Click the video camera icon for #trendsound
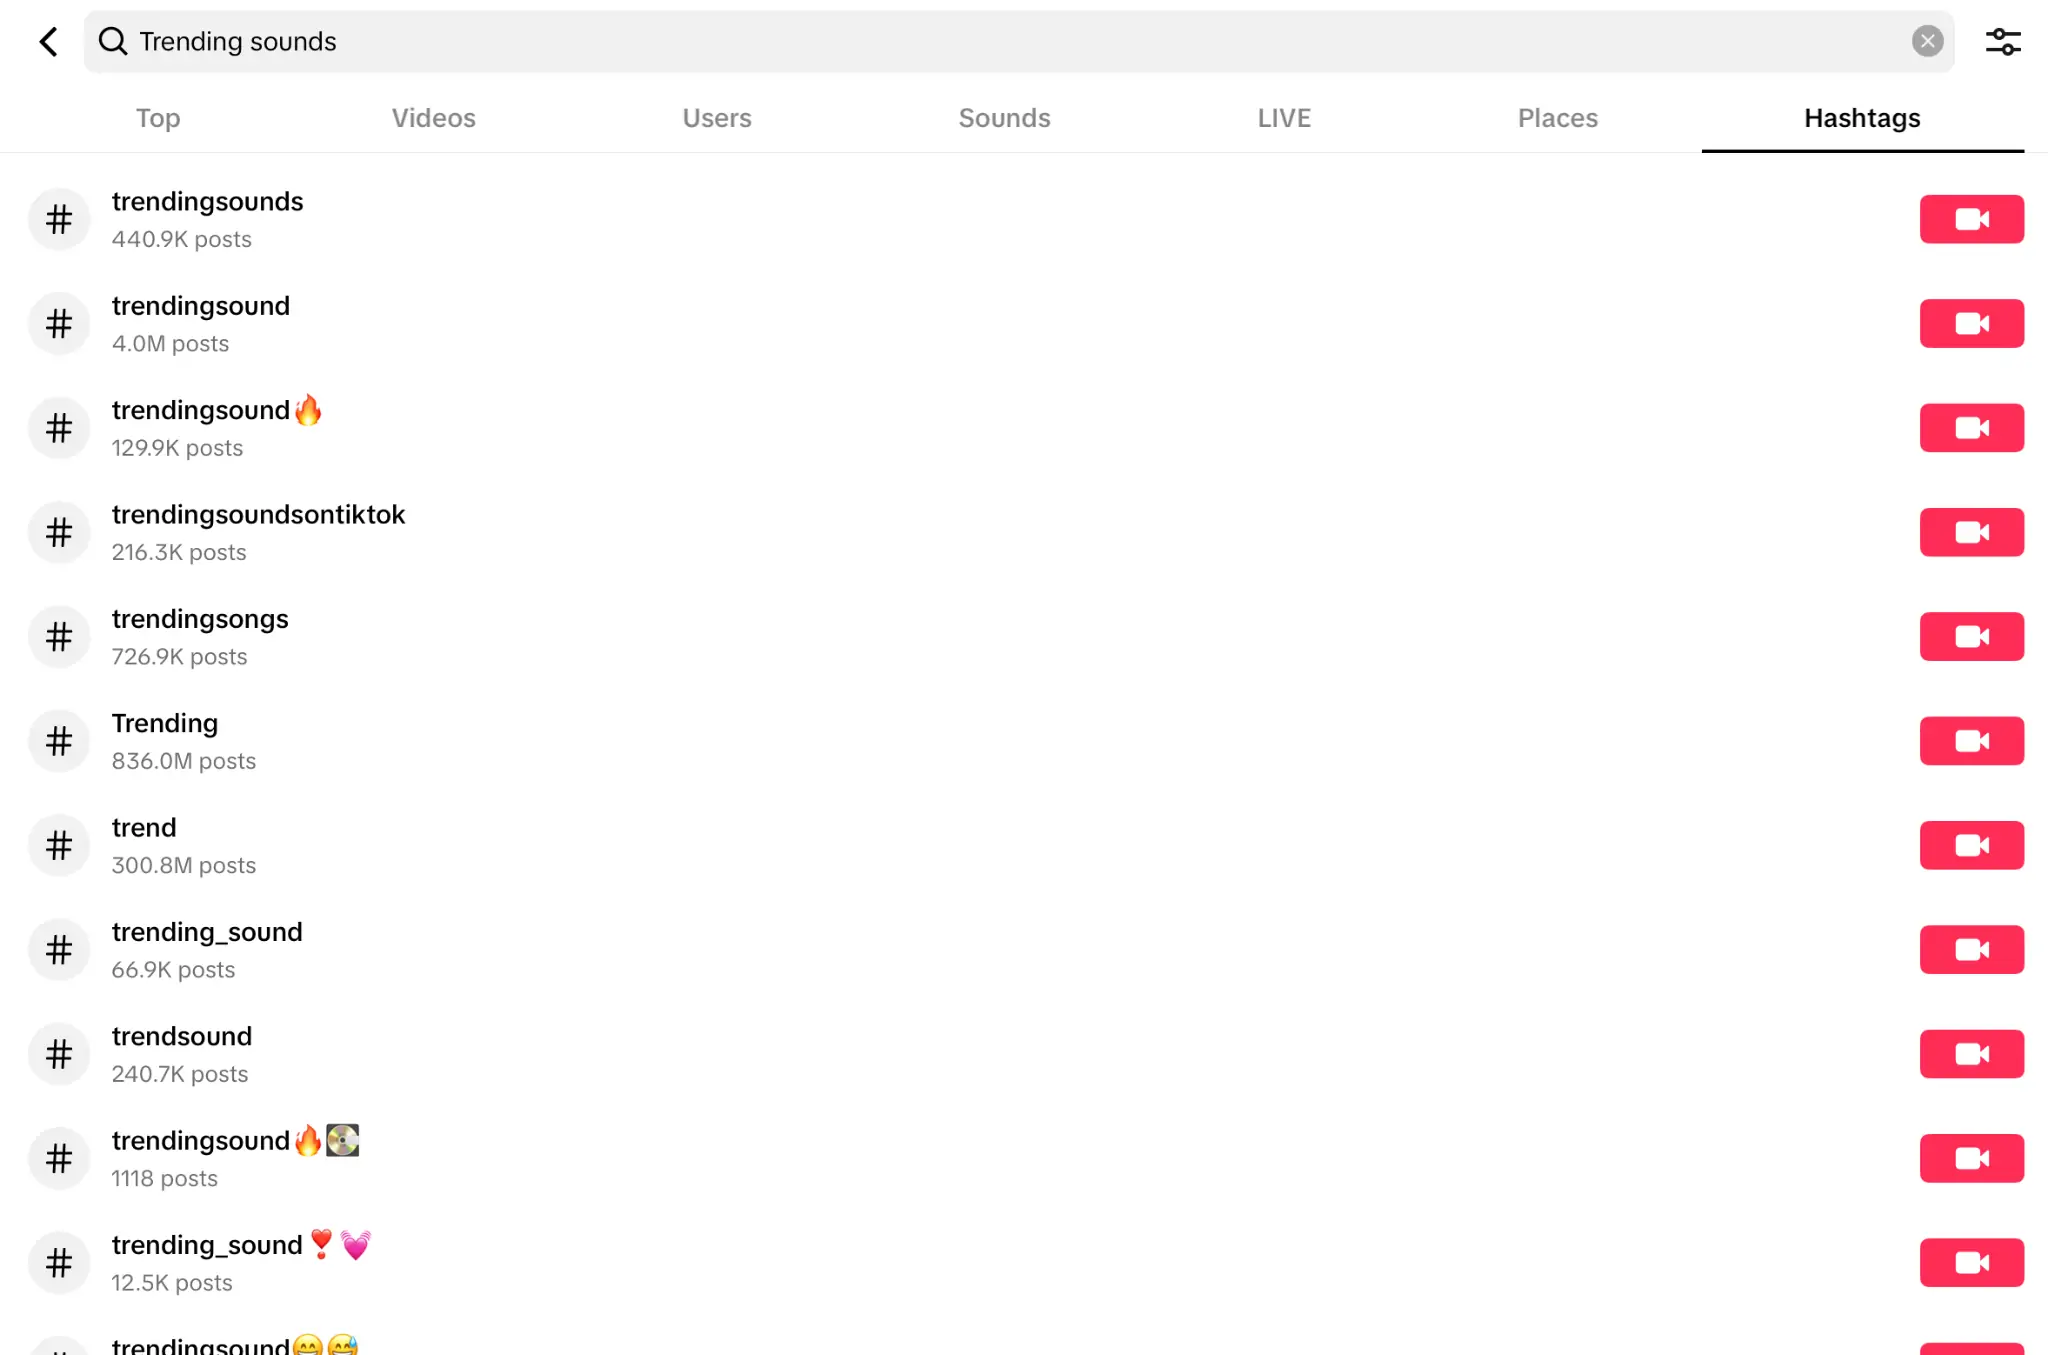This screenshot has height=1355, width=2048. [x=1971, y=1053]
